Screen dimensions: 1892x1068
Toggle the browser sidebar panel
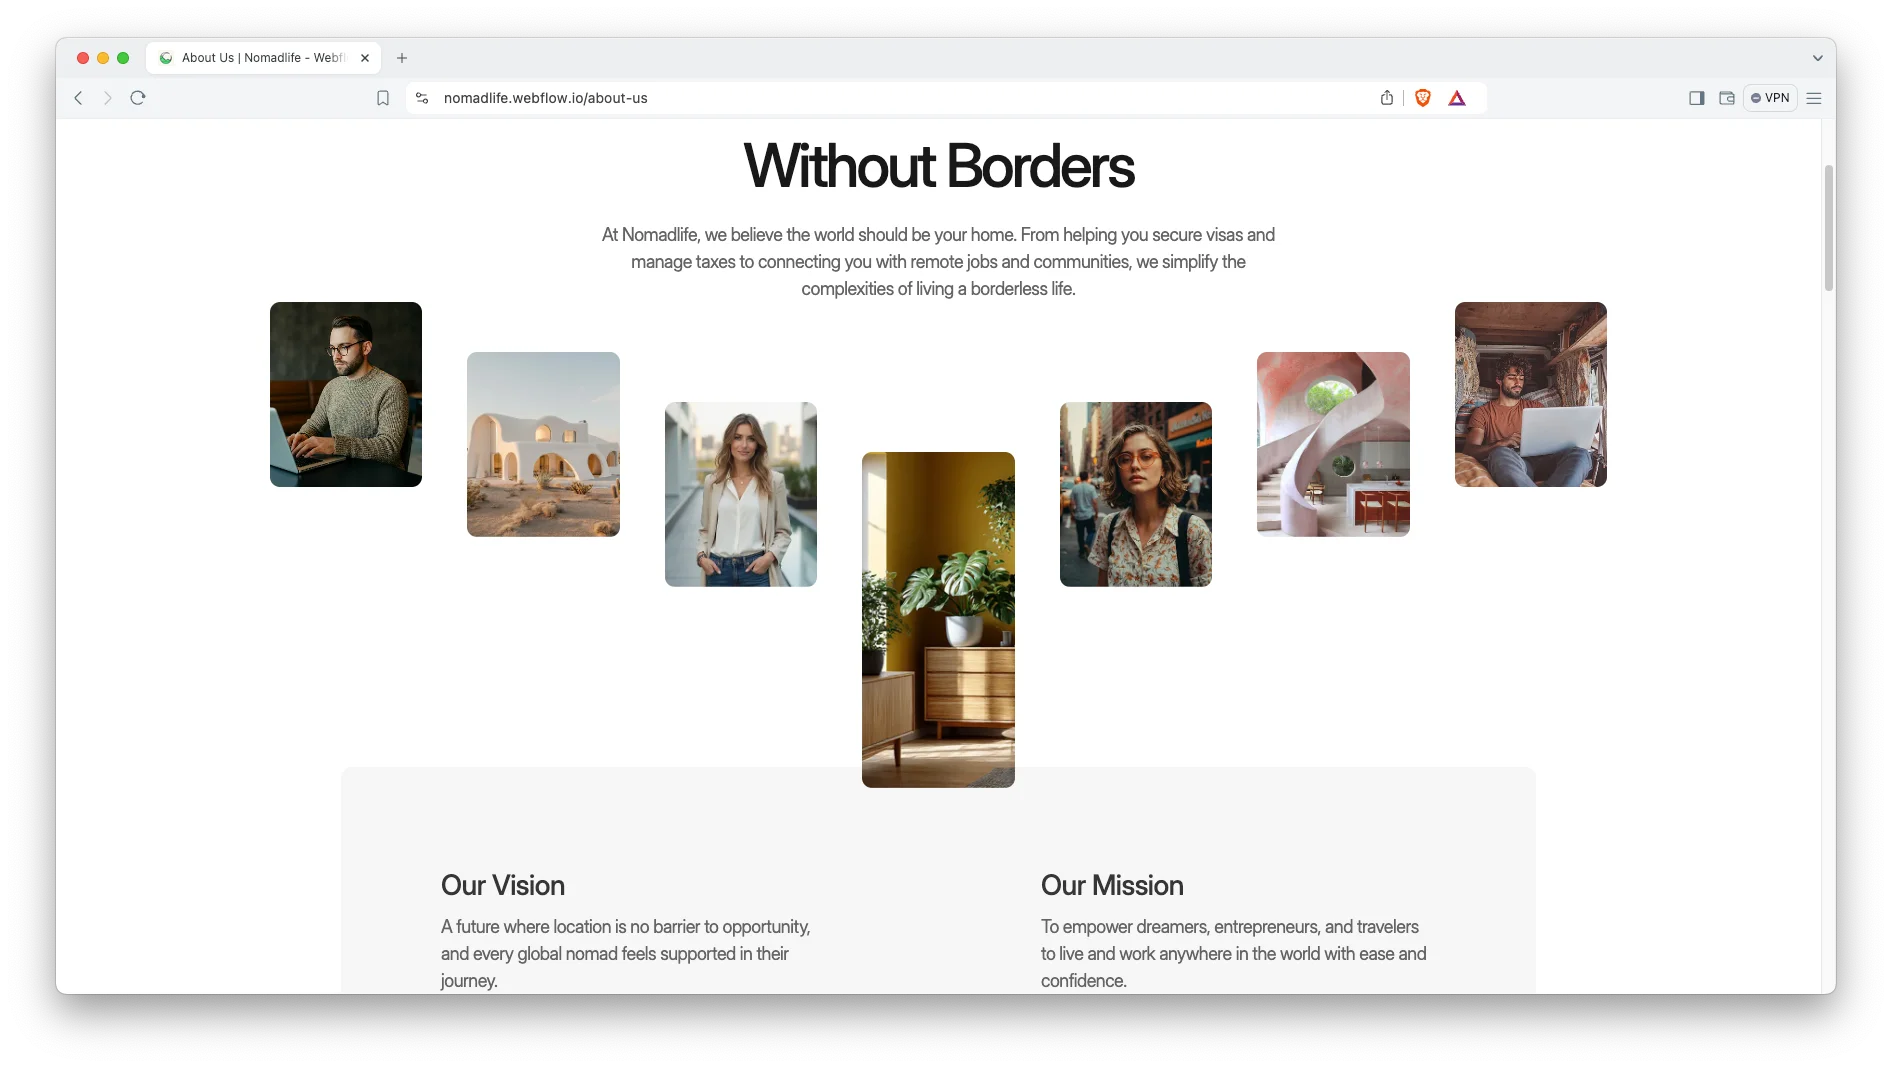[x=1697, y=98]
